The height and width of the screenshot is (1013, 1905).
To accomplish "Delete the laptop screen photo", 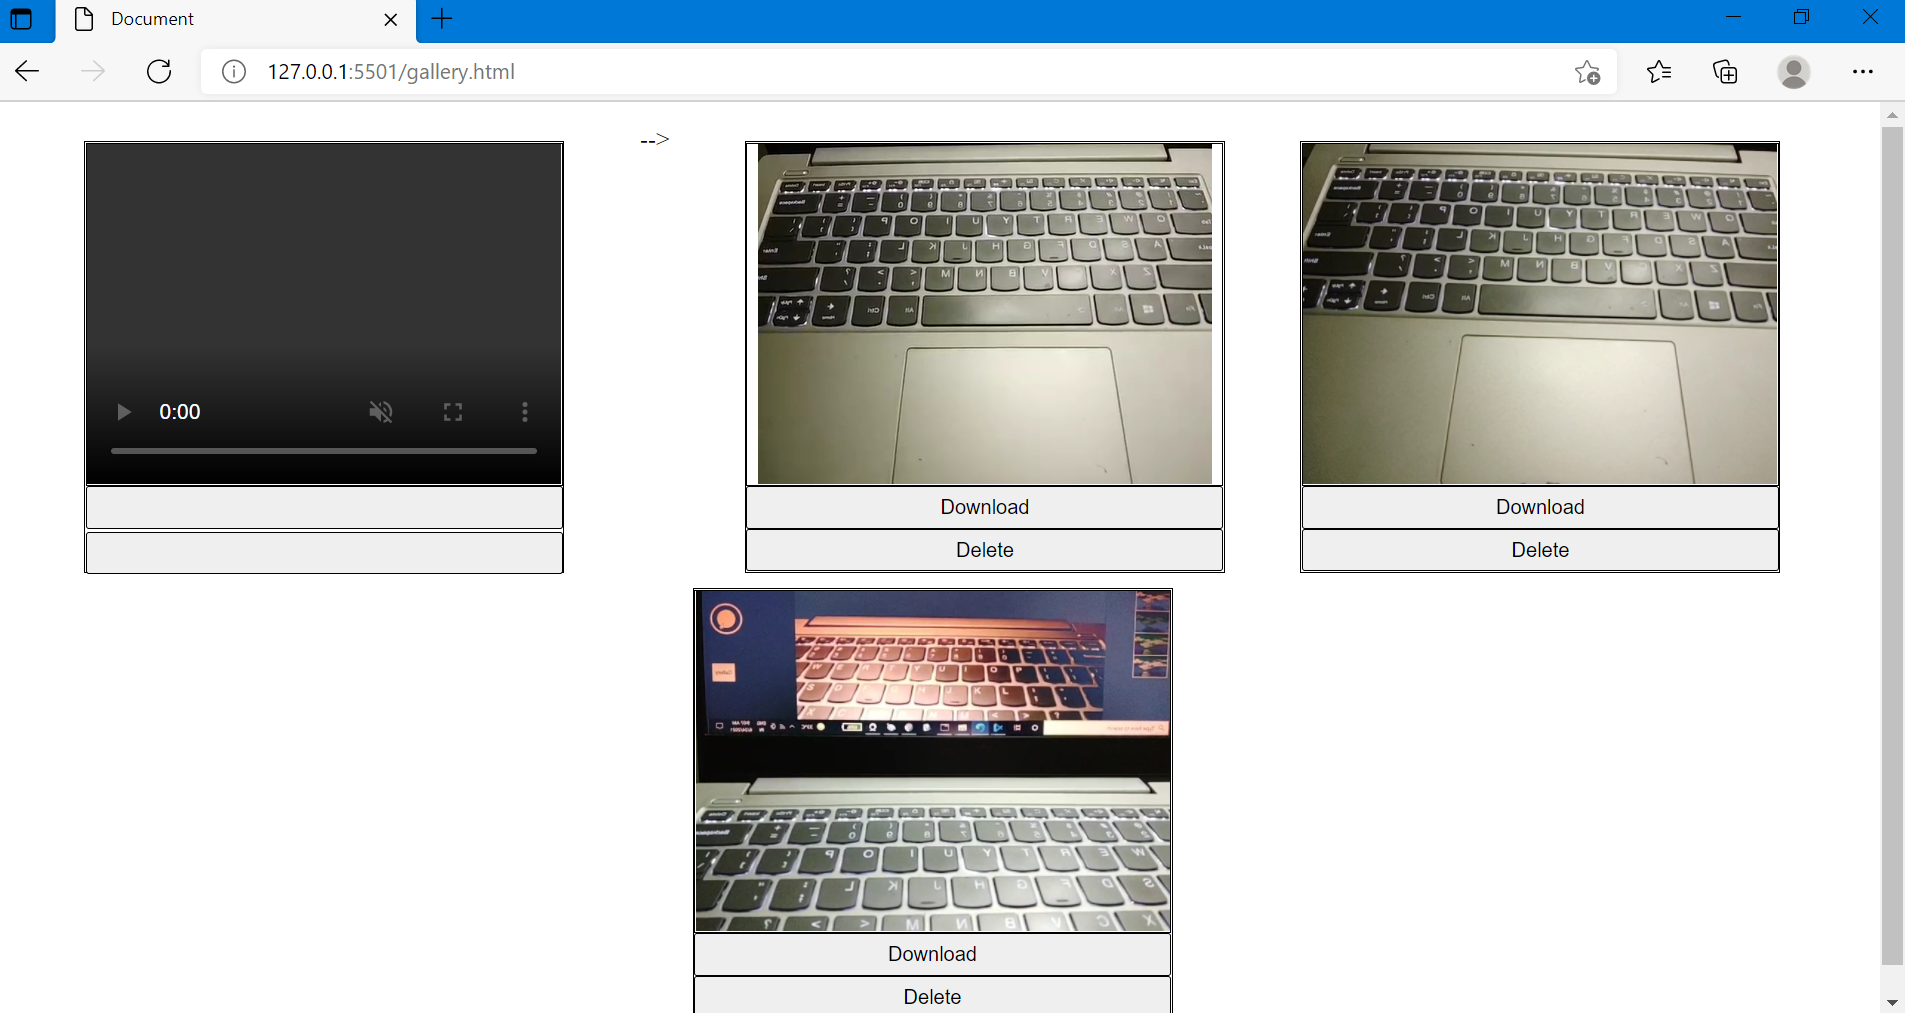I will pos(933,996).
